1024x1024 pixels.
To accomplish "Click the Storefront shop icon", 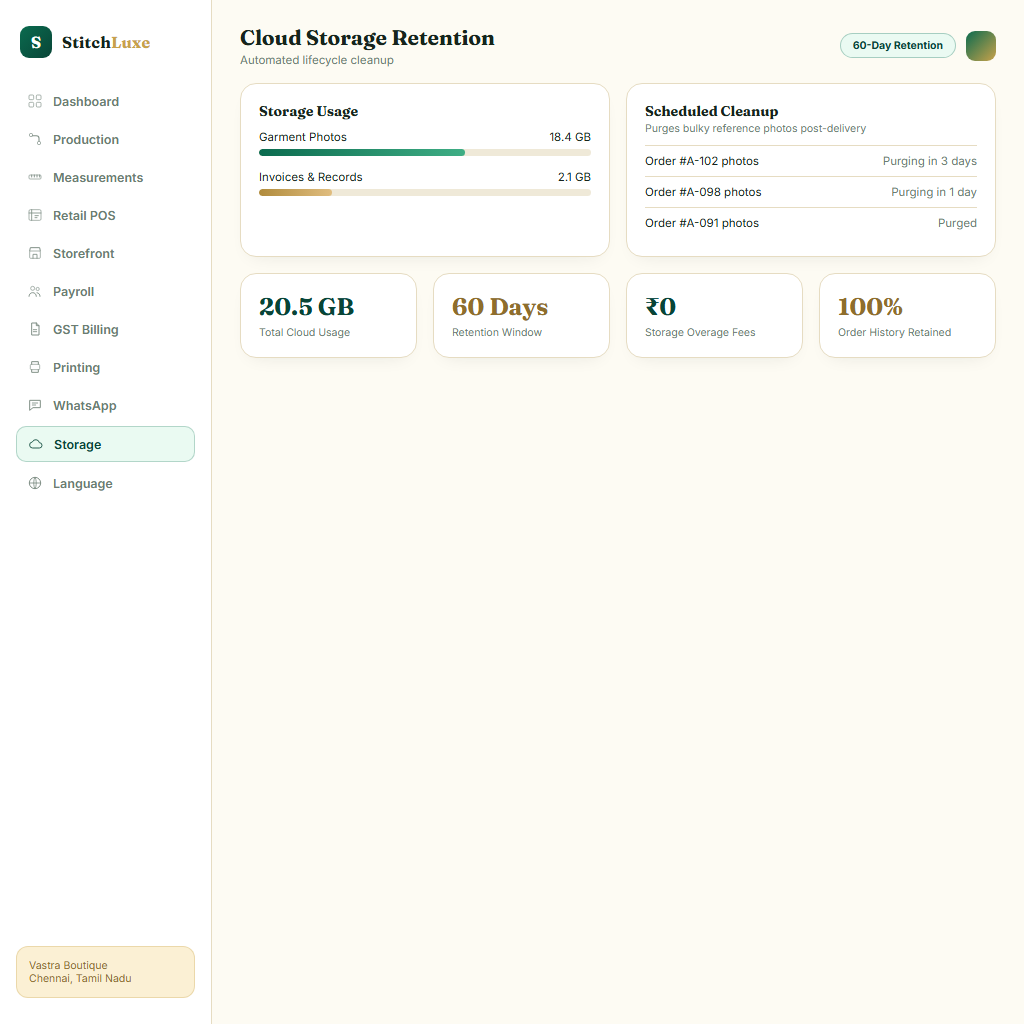I will coord(35,253).
